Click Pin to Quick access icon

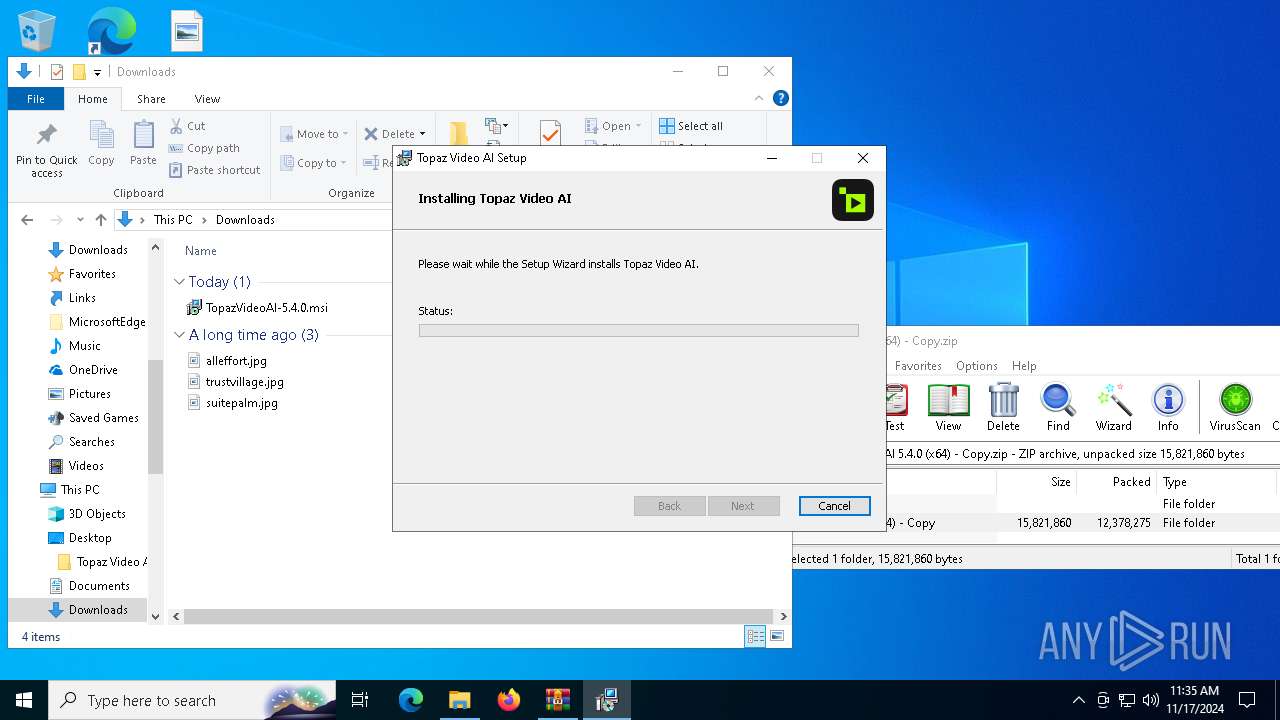(x=46, y=152)
